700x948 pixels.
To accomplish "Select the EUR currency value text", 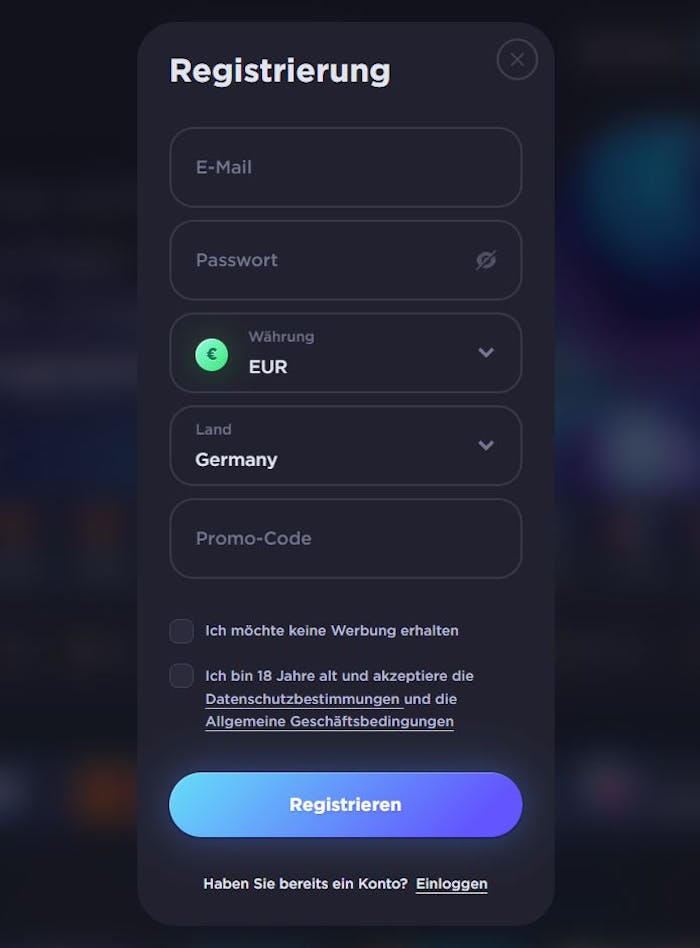I will tap(268, 367).
